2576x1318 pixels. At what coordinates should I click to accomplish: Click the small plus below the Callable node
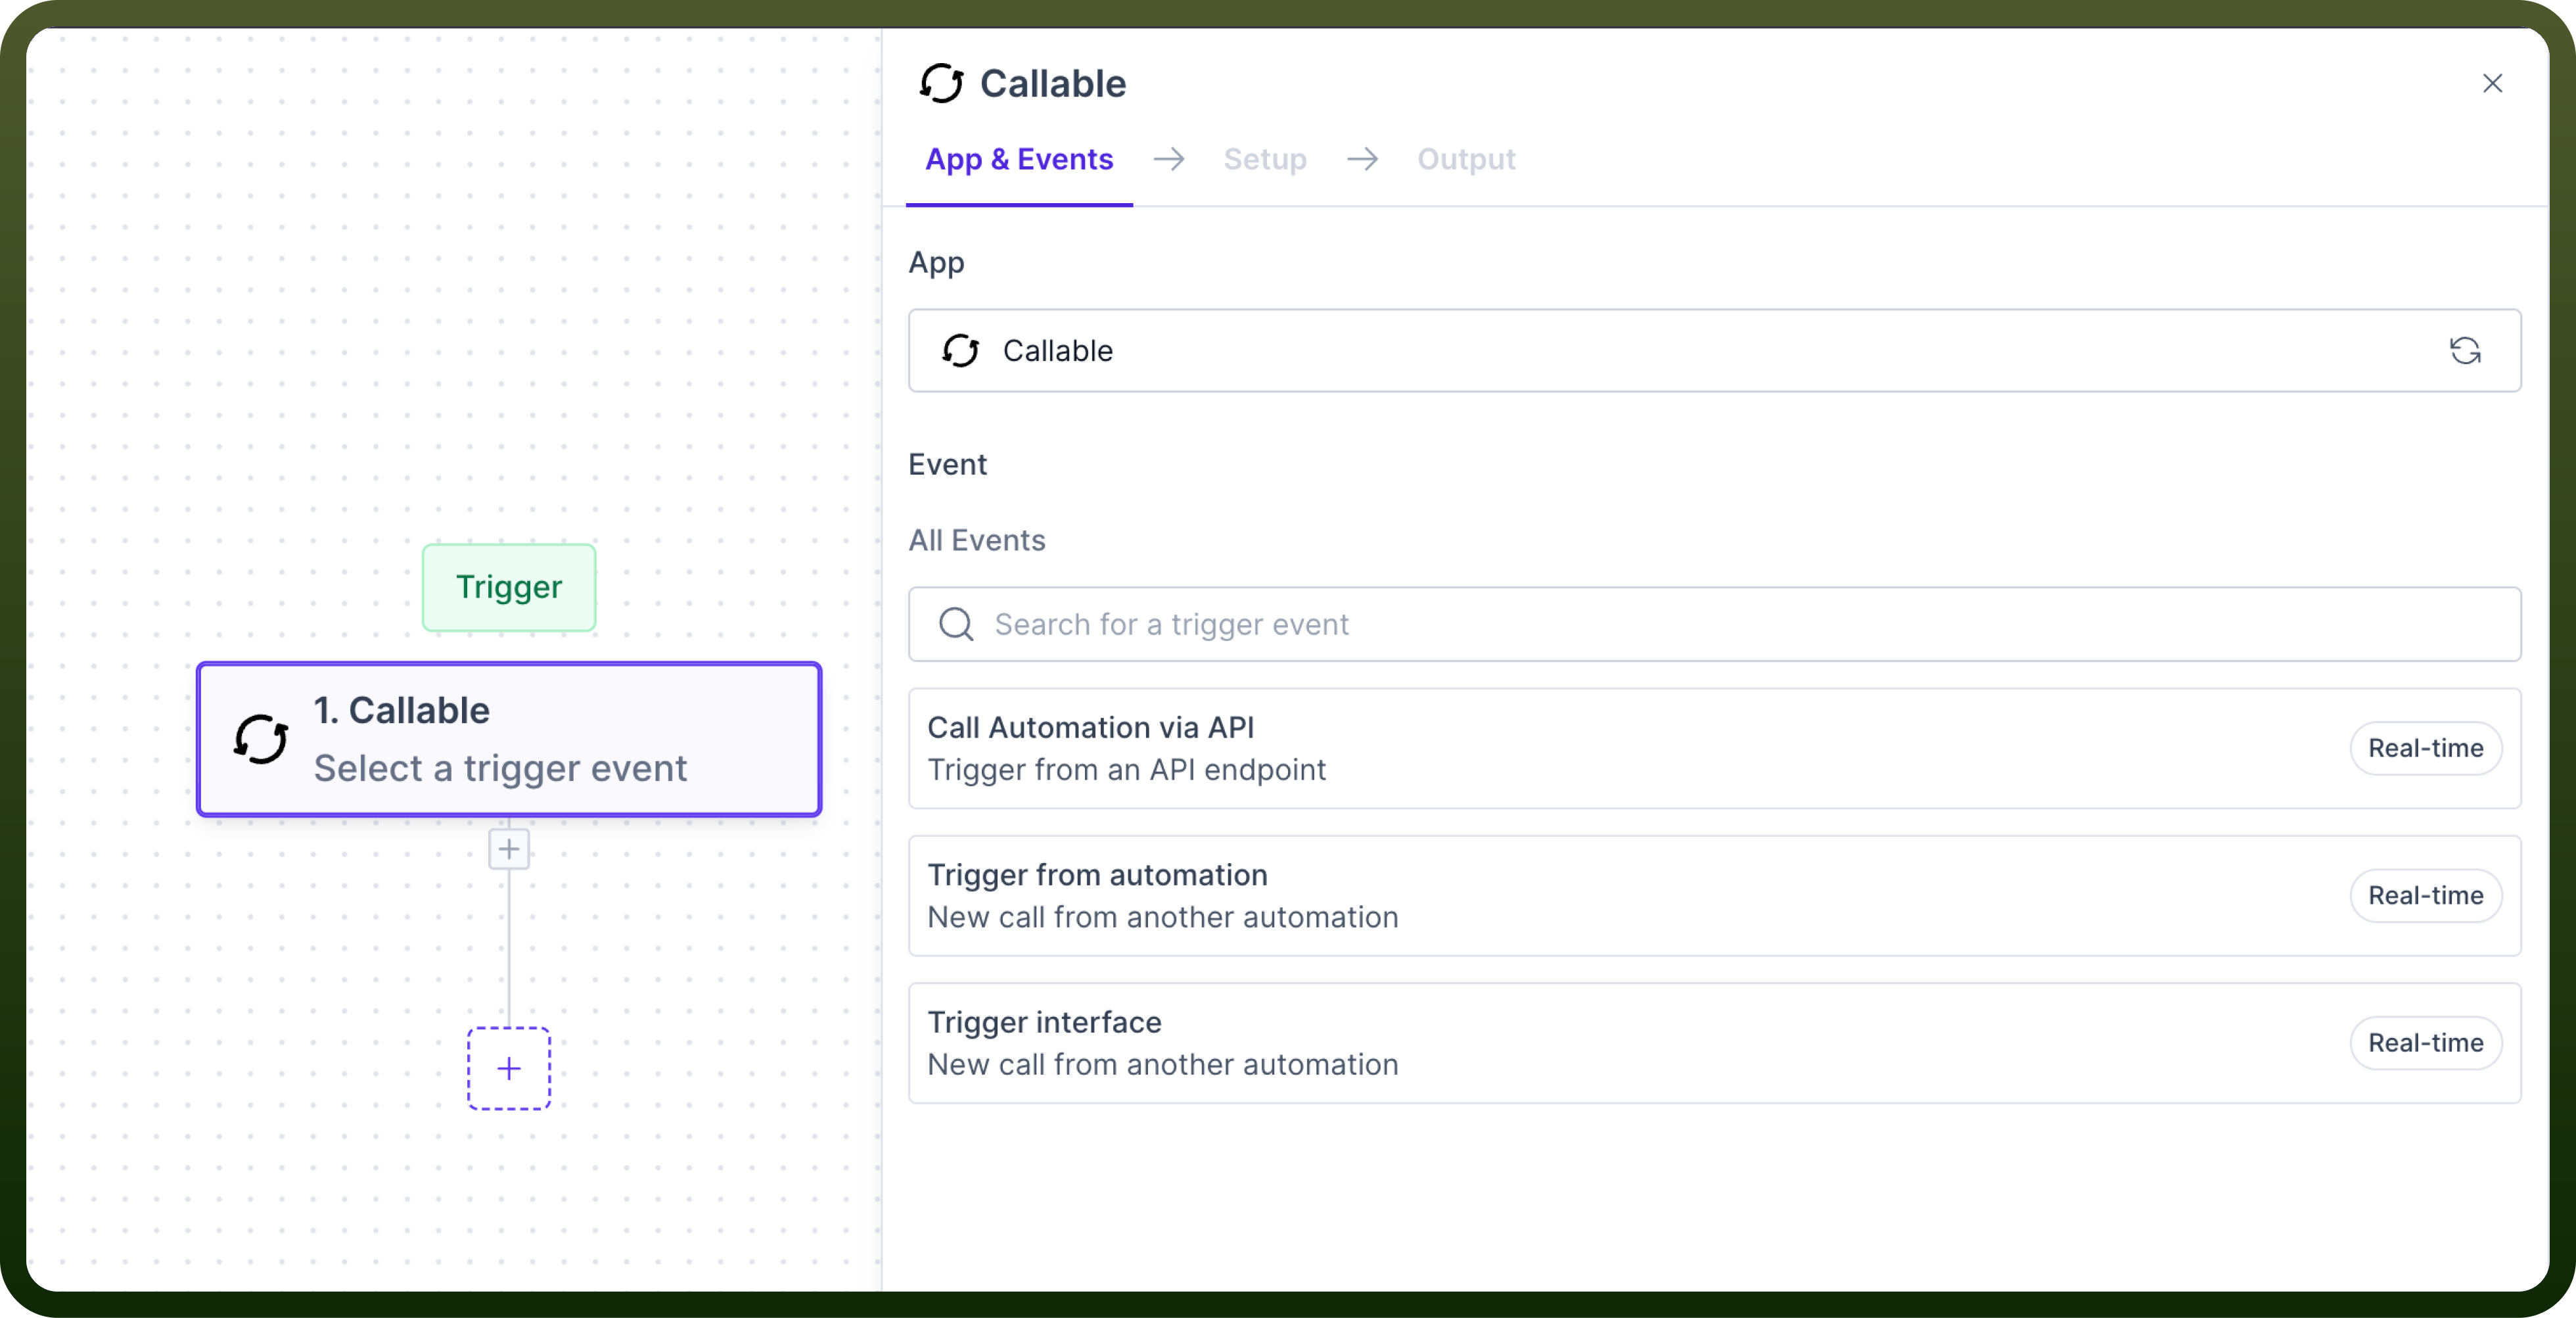click(509, 849)
